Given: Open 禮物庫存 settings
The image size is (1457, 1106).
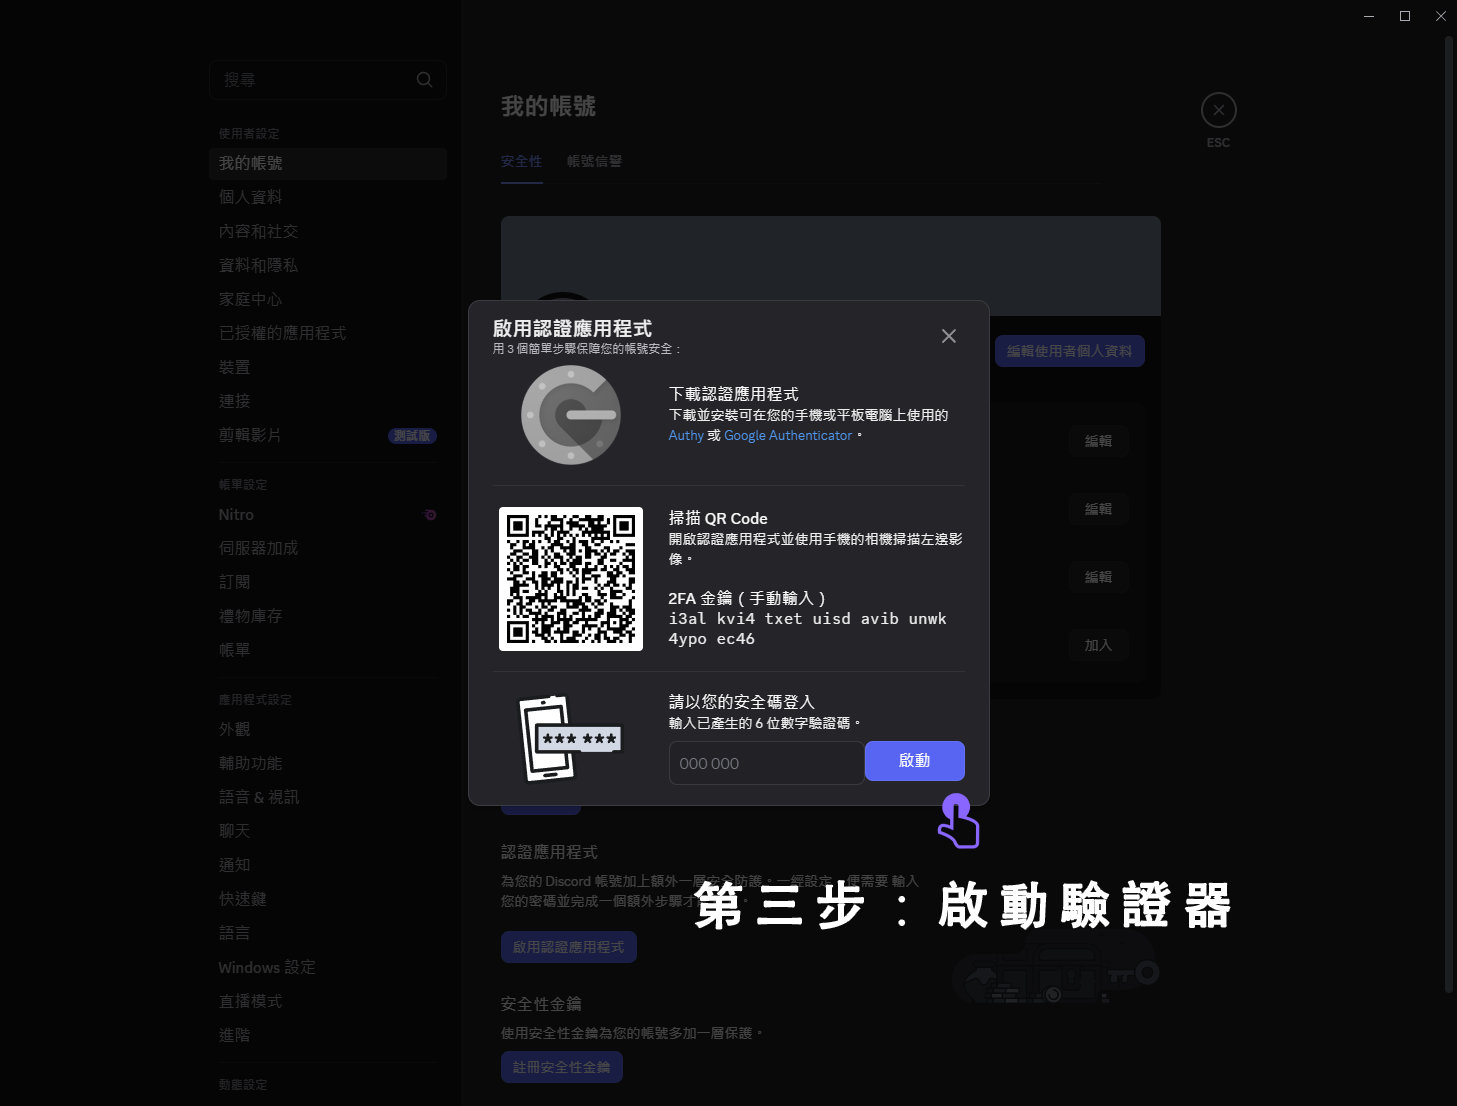Looking at the screenshot, I should (x=328, y=616).
